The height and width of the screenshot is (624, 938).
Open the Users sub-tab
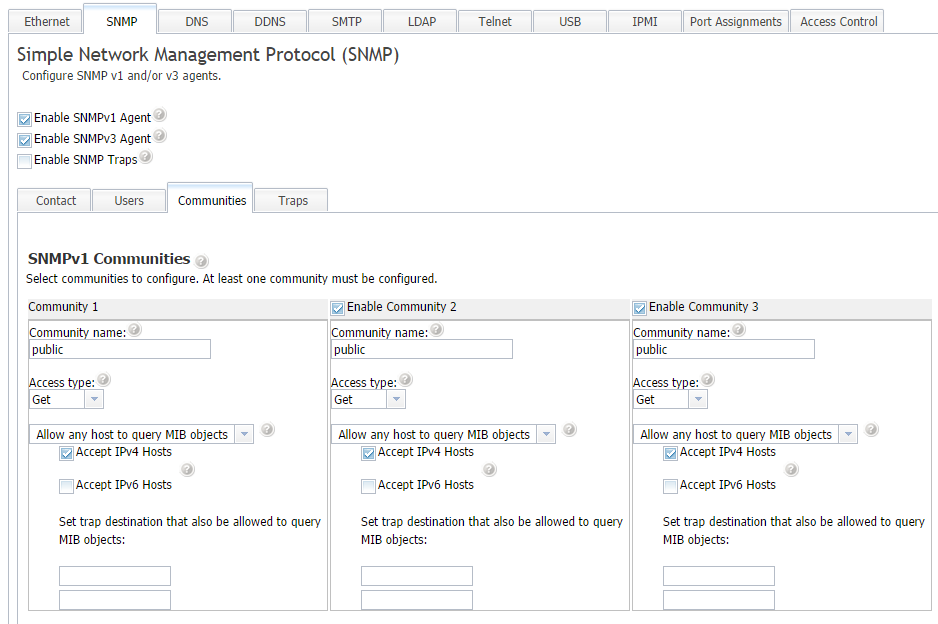pyautogui.click(x=129, y=201)
